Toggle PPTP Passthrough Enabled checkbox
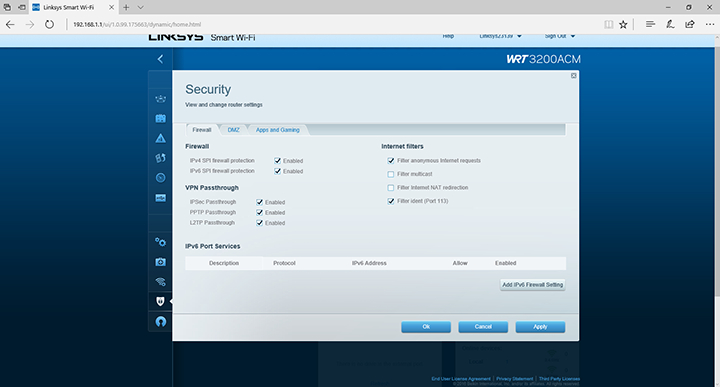This screenshot has height=387, width=720. click(x=259, y=213)
